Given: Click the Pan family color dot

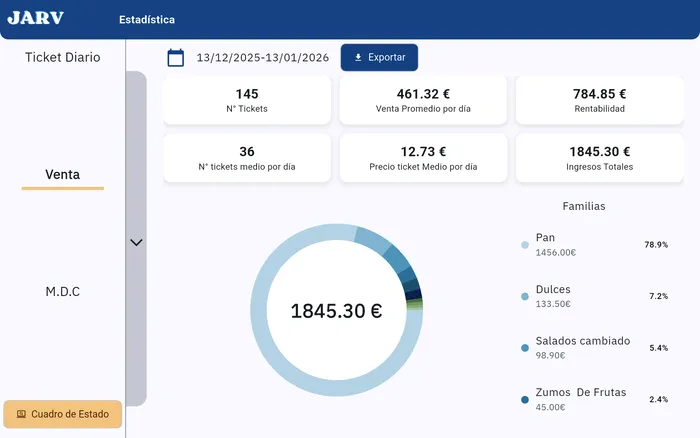Looking at the screenshot, I should [x=525, y=245].
